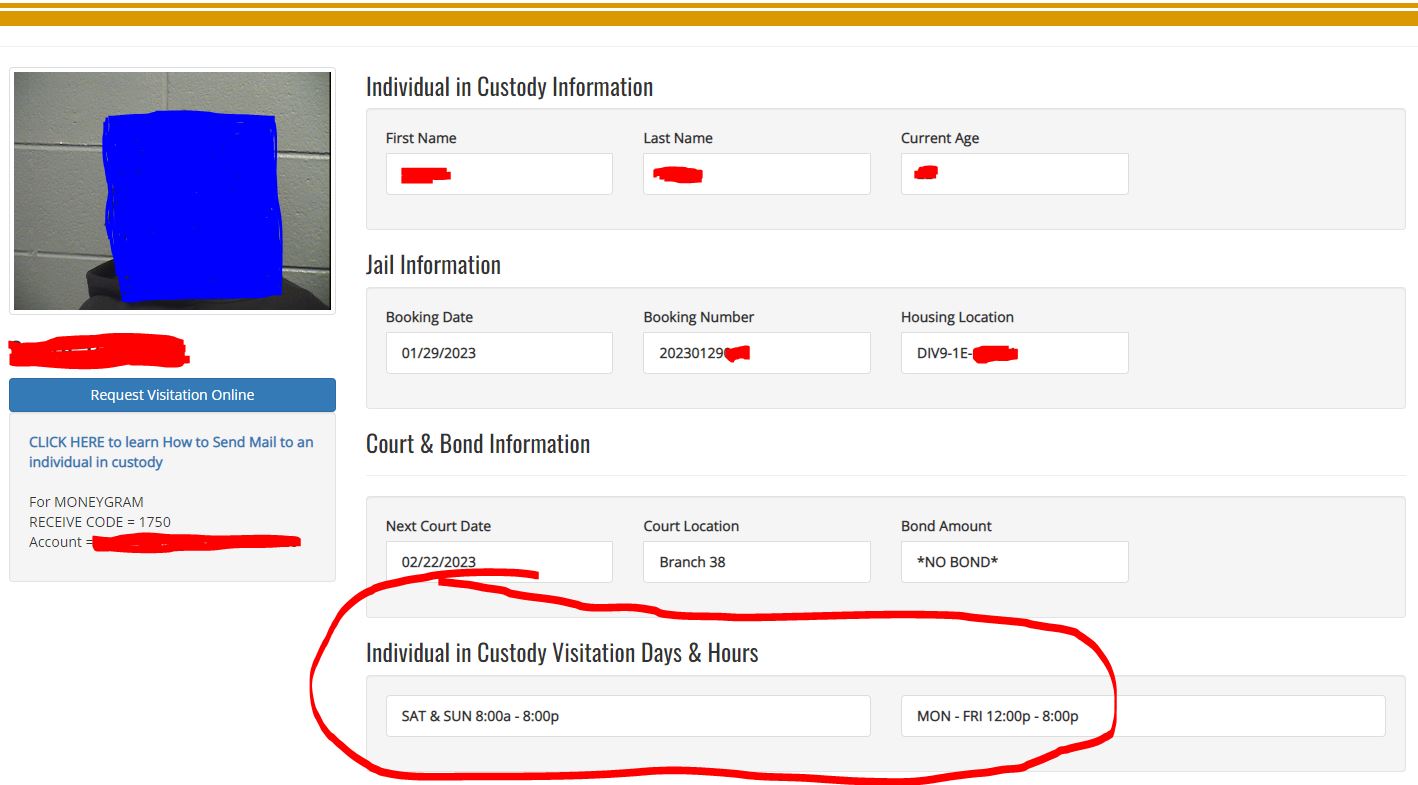Click the Bond Amount field showing NO BOND
This screenshot has height=785, width=1418.
(1013, 561)
